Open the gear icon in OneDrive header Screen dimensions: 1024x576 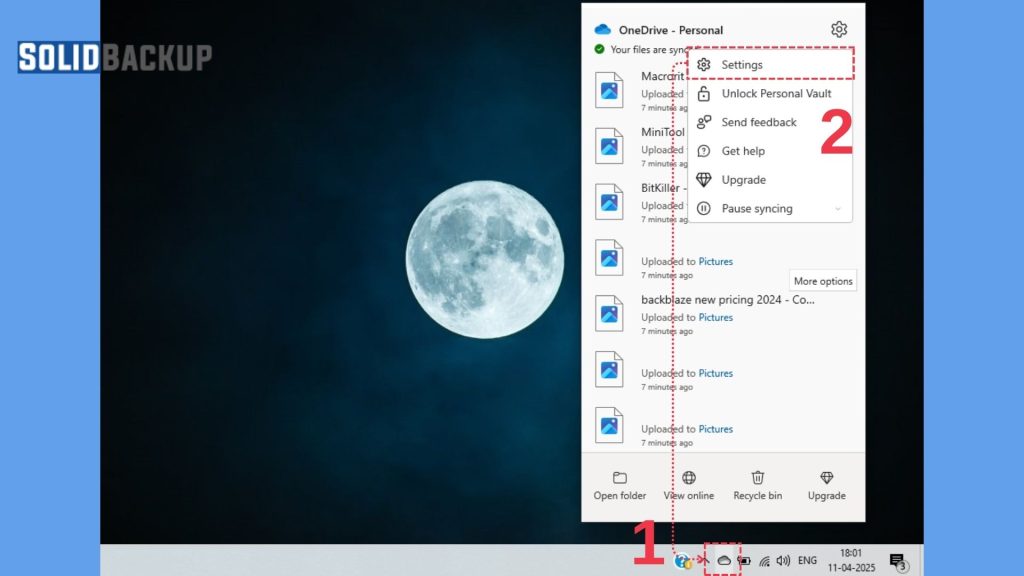point(839,29)
